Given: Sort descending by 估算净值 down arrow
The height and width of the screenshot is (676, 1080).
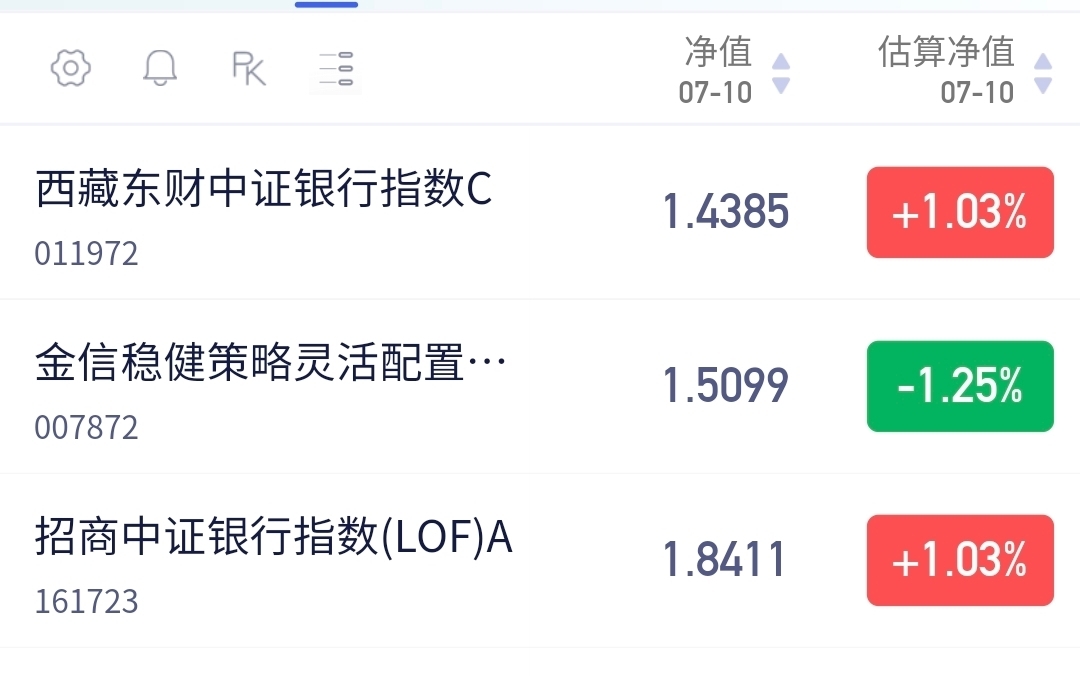Looking at the screenshot, I should pyautogui.click(x=1043, y=85).
